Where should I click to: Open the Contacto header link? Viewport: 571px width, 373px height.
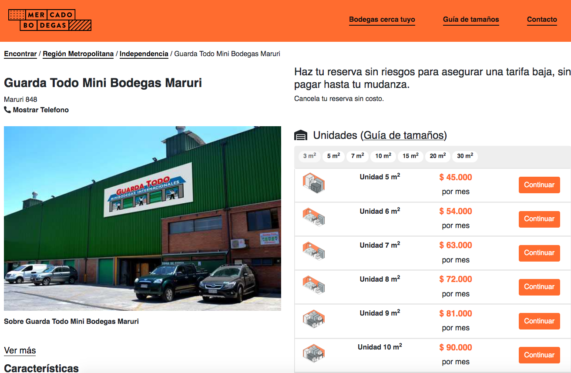[542, 19]
